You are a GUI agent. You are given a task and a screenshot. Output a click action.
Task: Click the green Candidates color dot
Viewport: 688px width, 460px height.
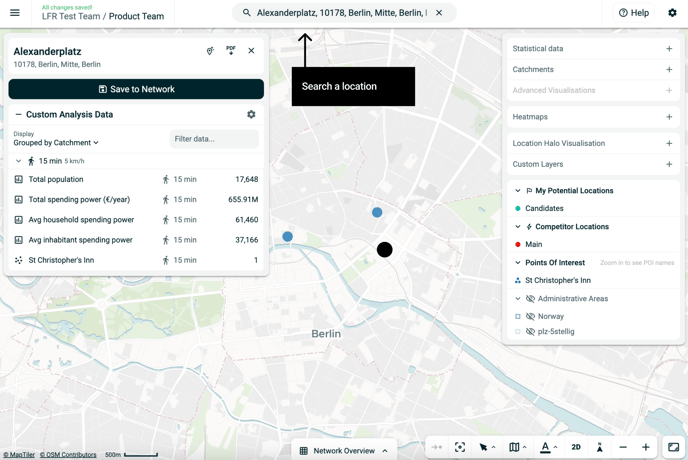[518, 208]
